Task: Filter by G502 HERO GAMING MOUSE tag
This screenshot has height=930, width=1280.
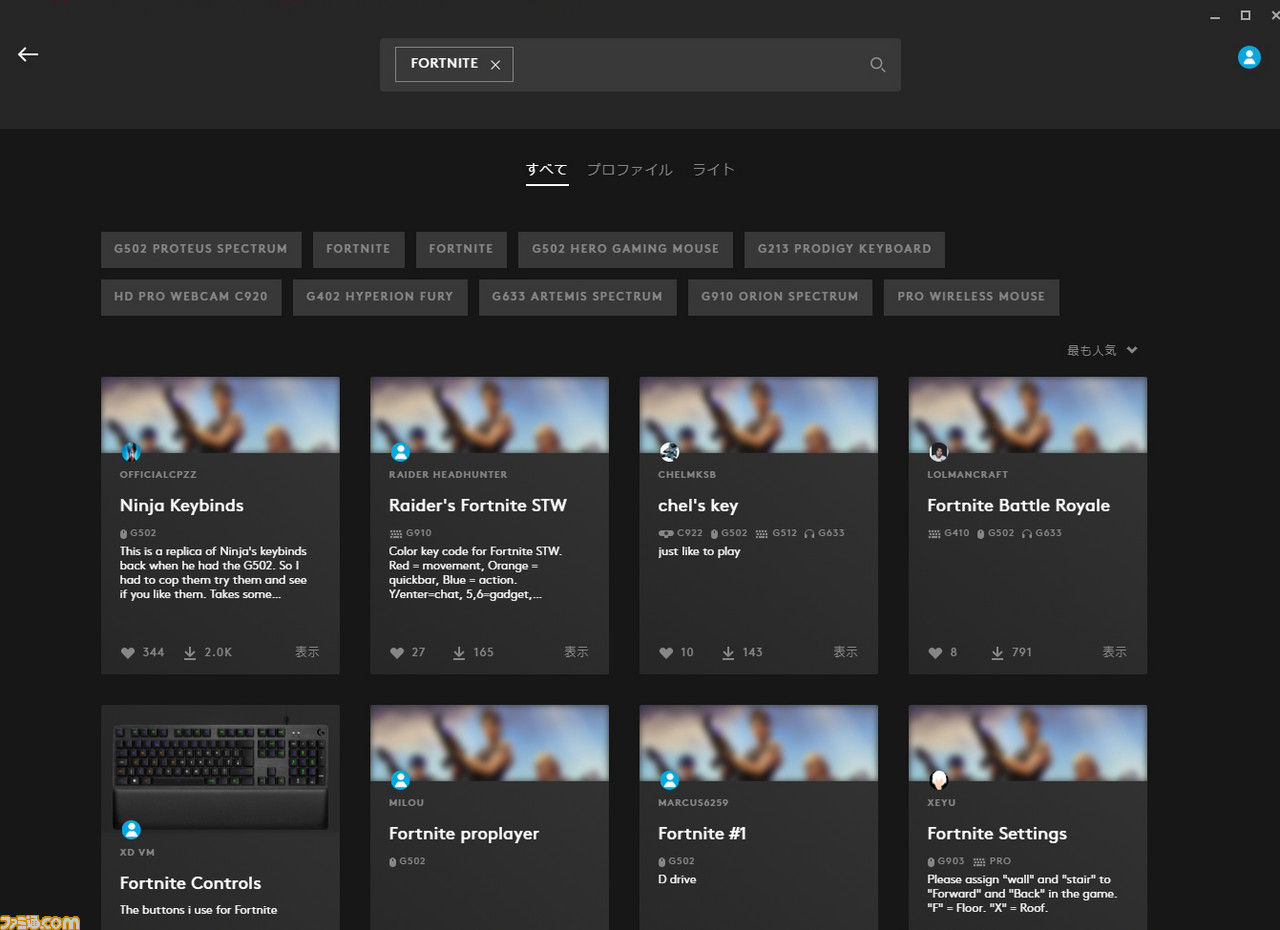Action: 625,249
